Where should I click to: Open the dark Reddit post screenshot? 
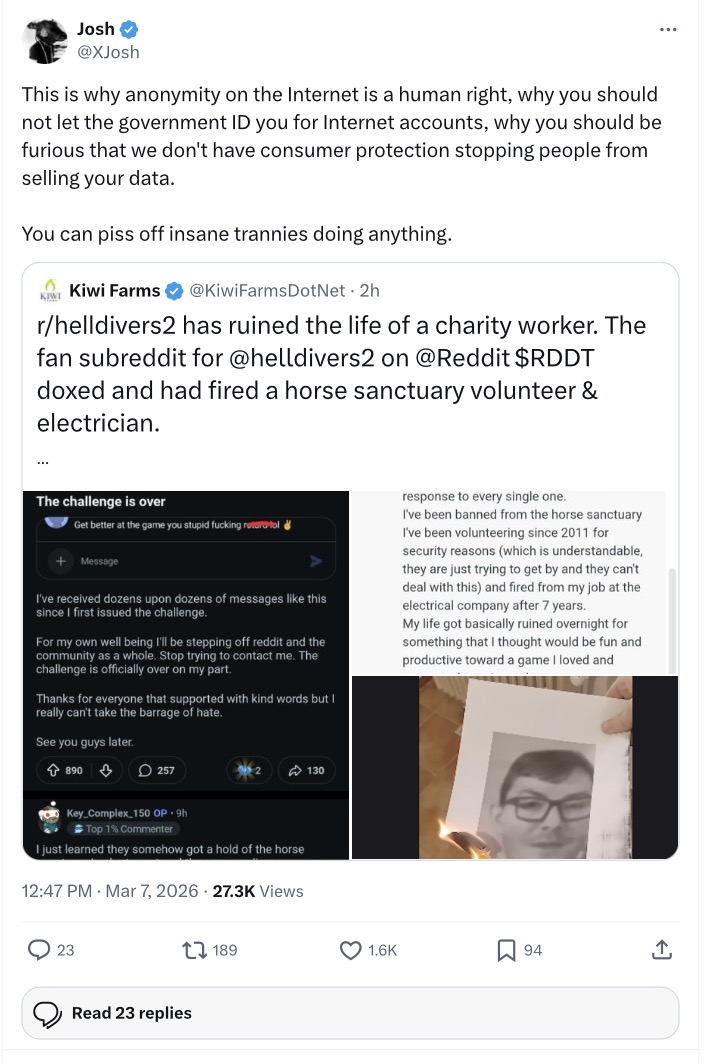coord(186,674)
